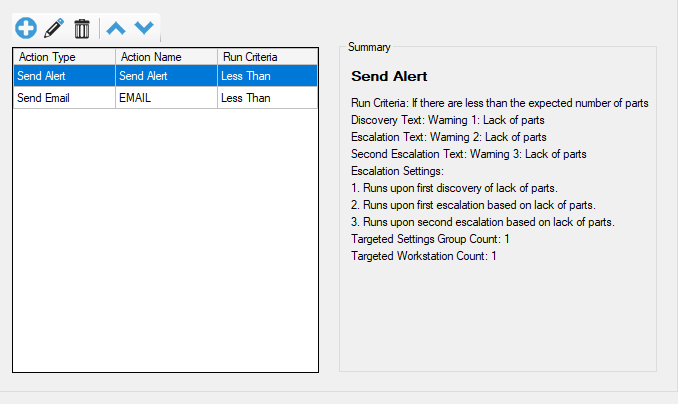Click the Targeted Workstation Count text
This screenshot has height=404, width=678.
pyautogui.click(x=424, y=256)
